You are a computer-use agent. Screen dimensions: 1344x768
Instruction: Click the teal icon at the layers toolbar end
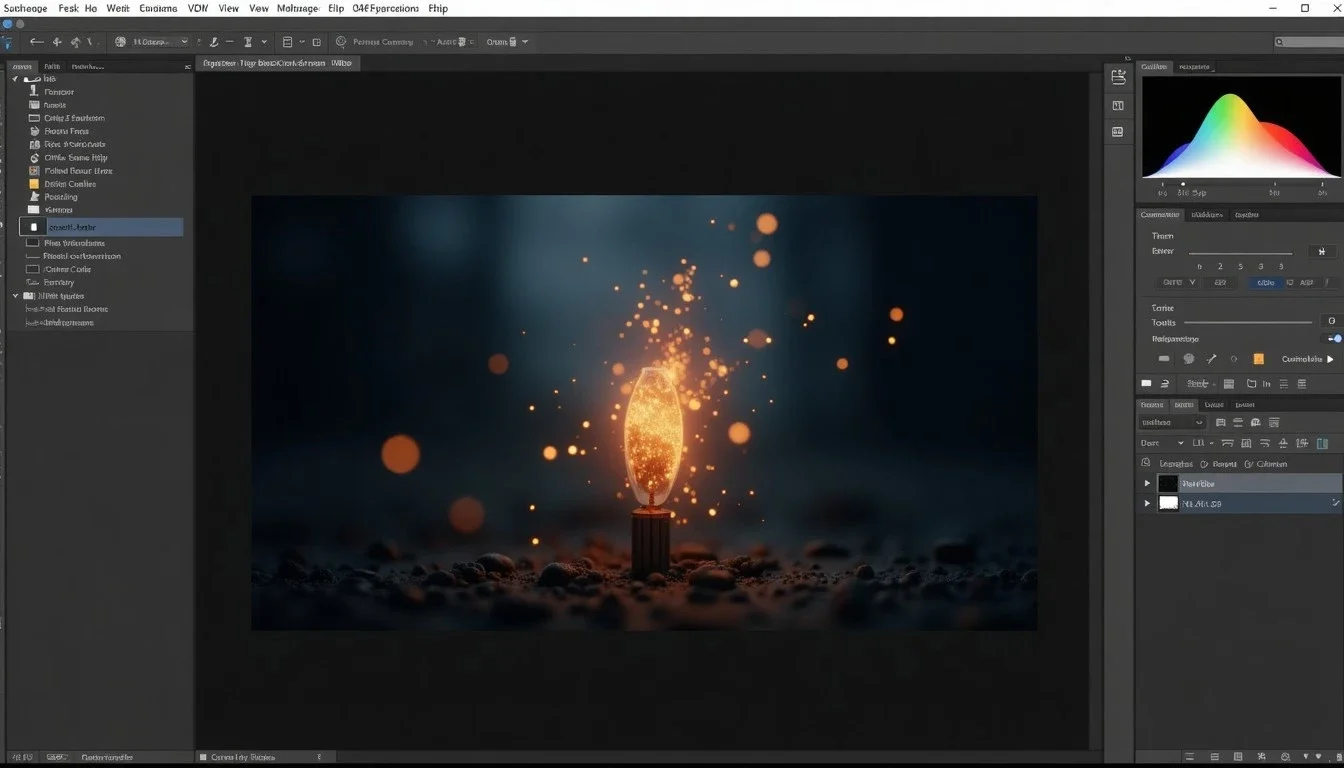pyautogui.click(x=1323, y=443)
